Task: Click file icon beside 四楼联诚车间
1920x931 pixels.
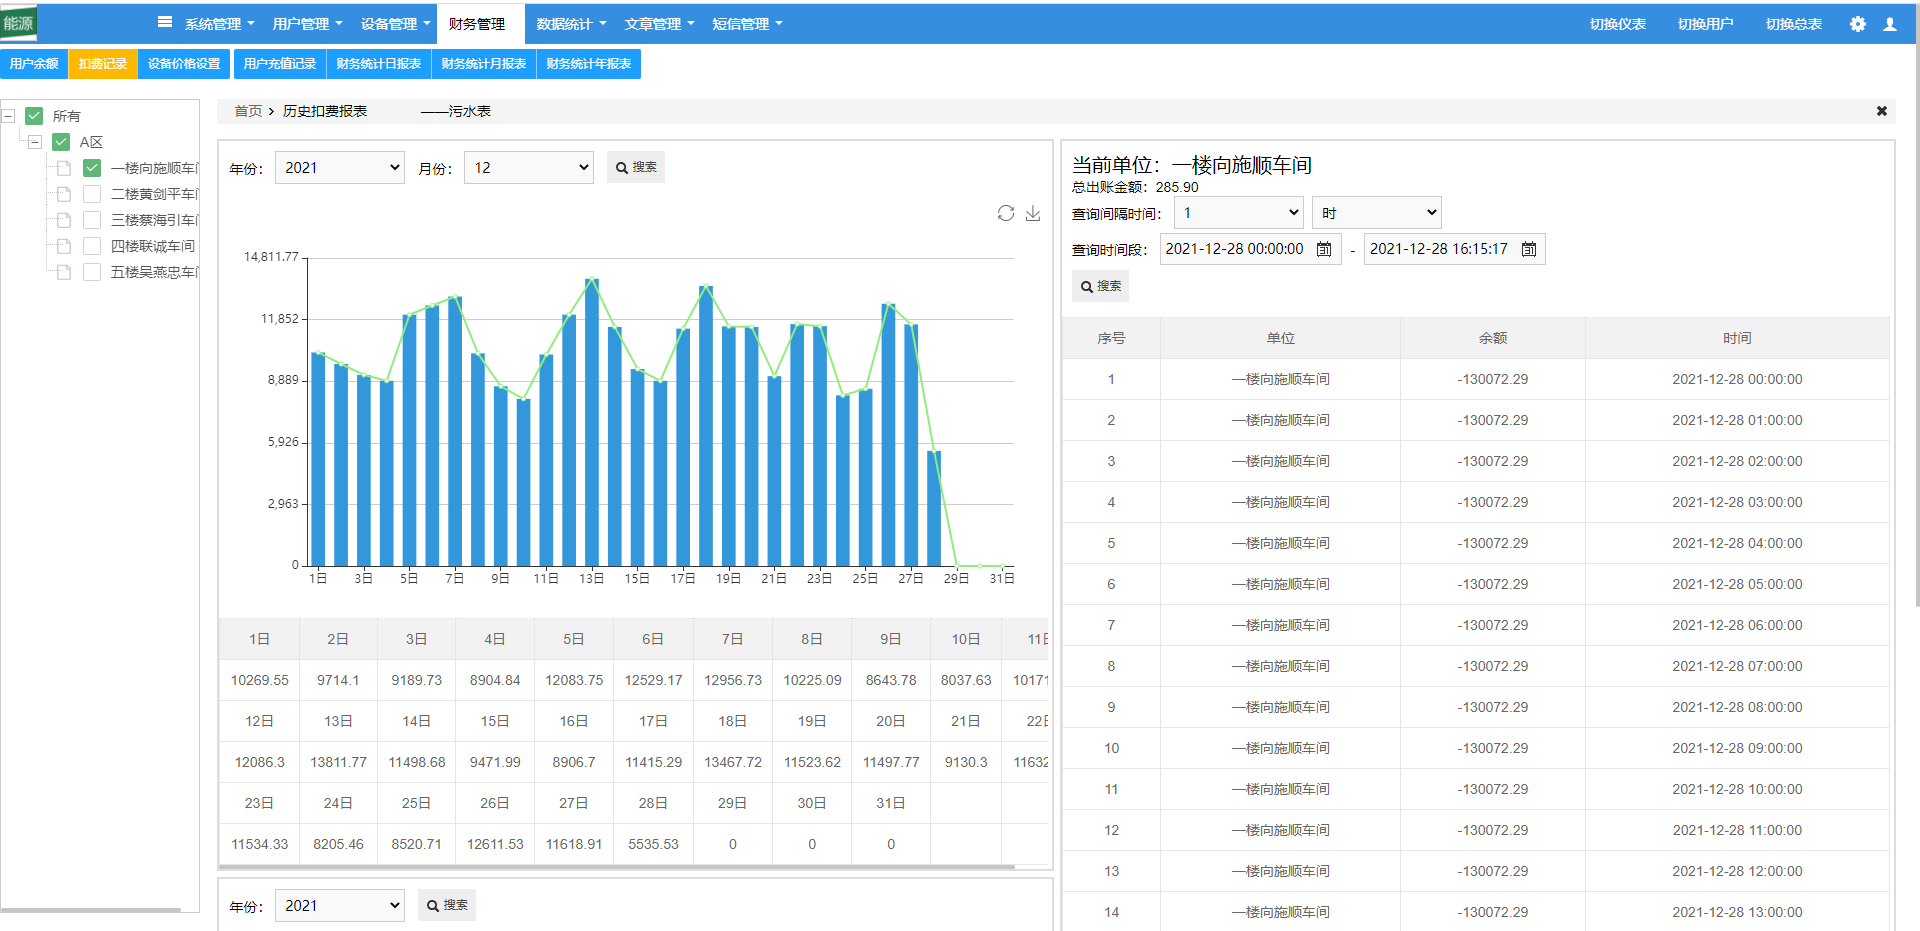Action: 64,246
